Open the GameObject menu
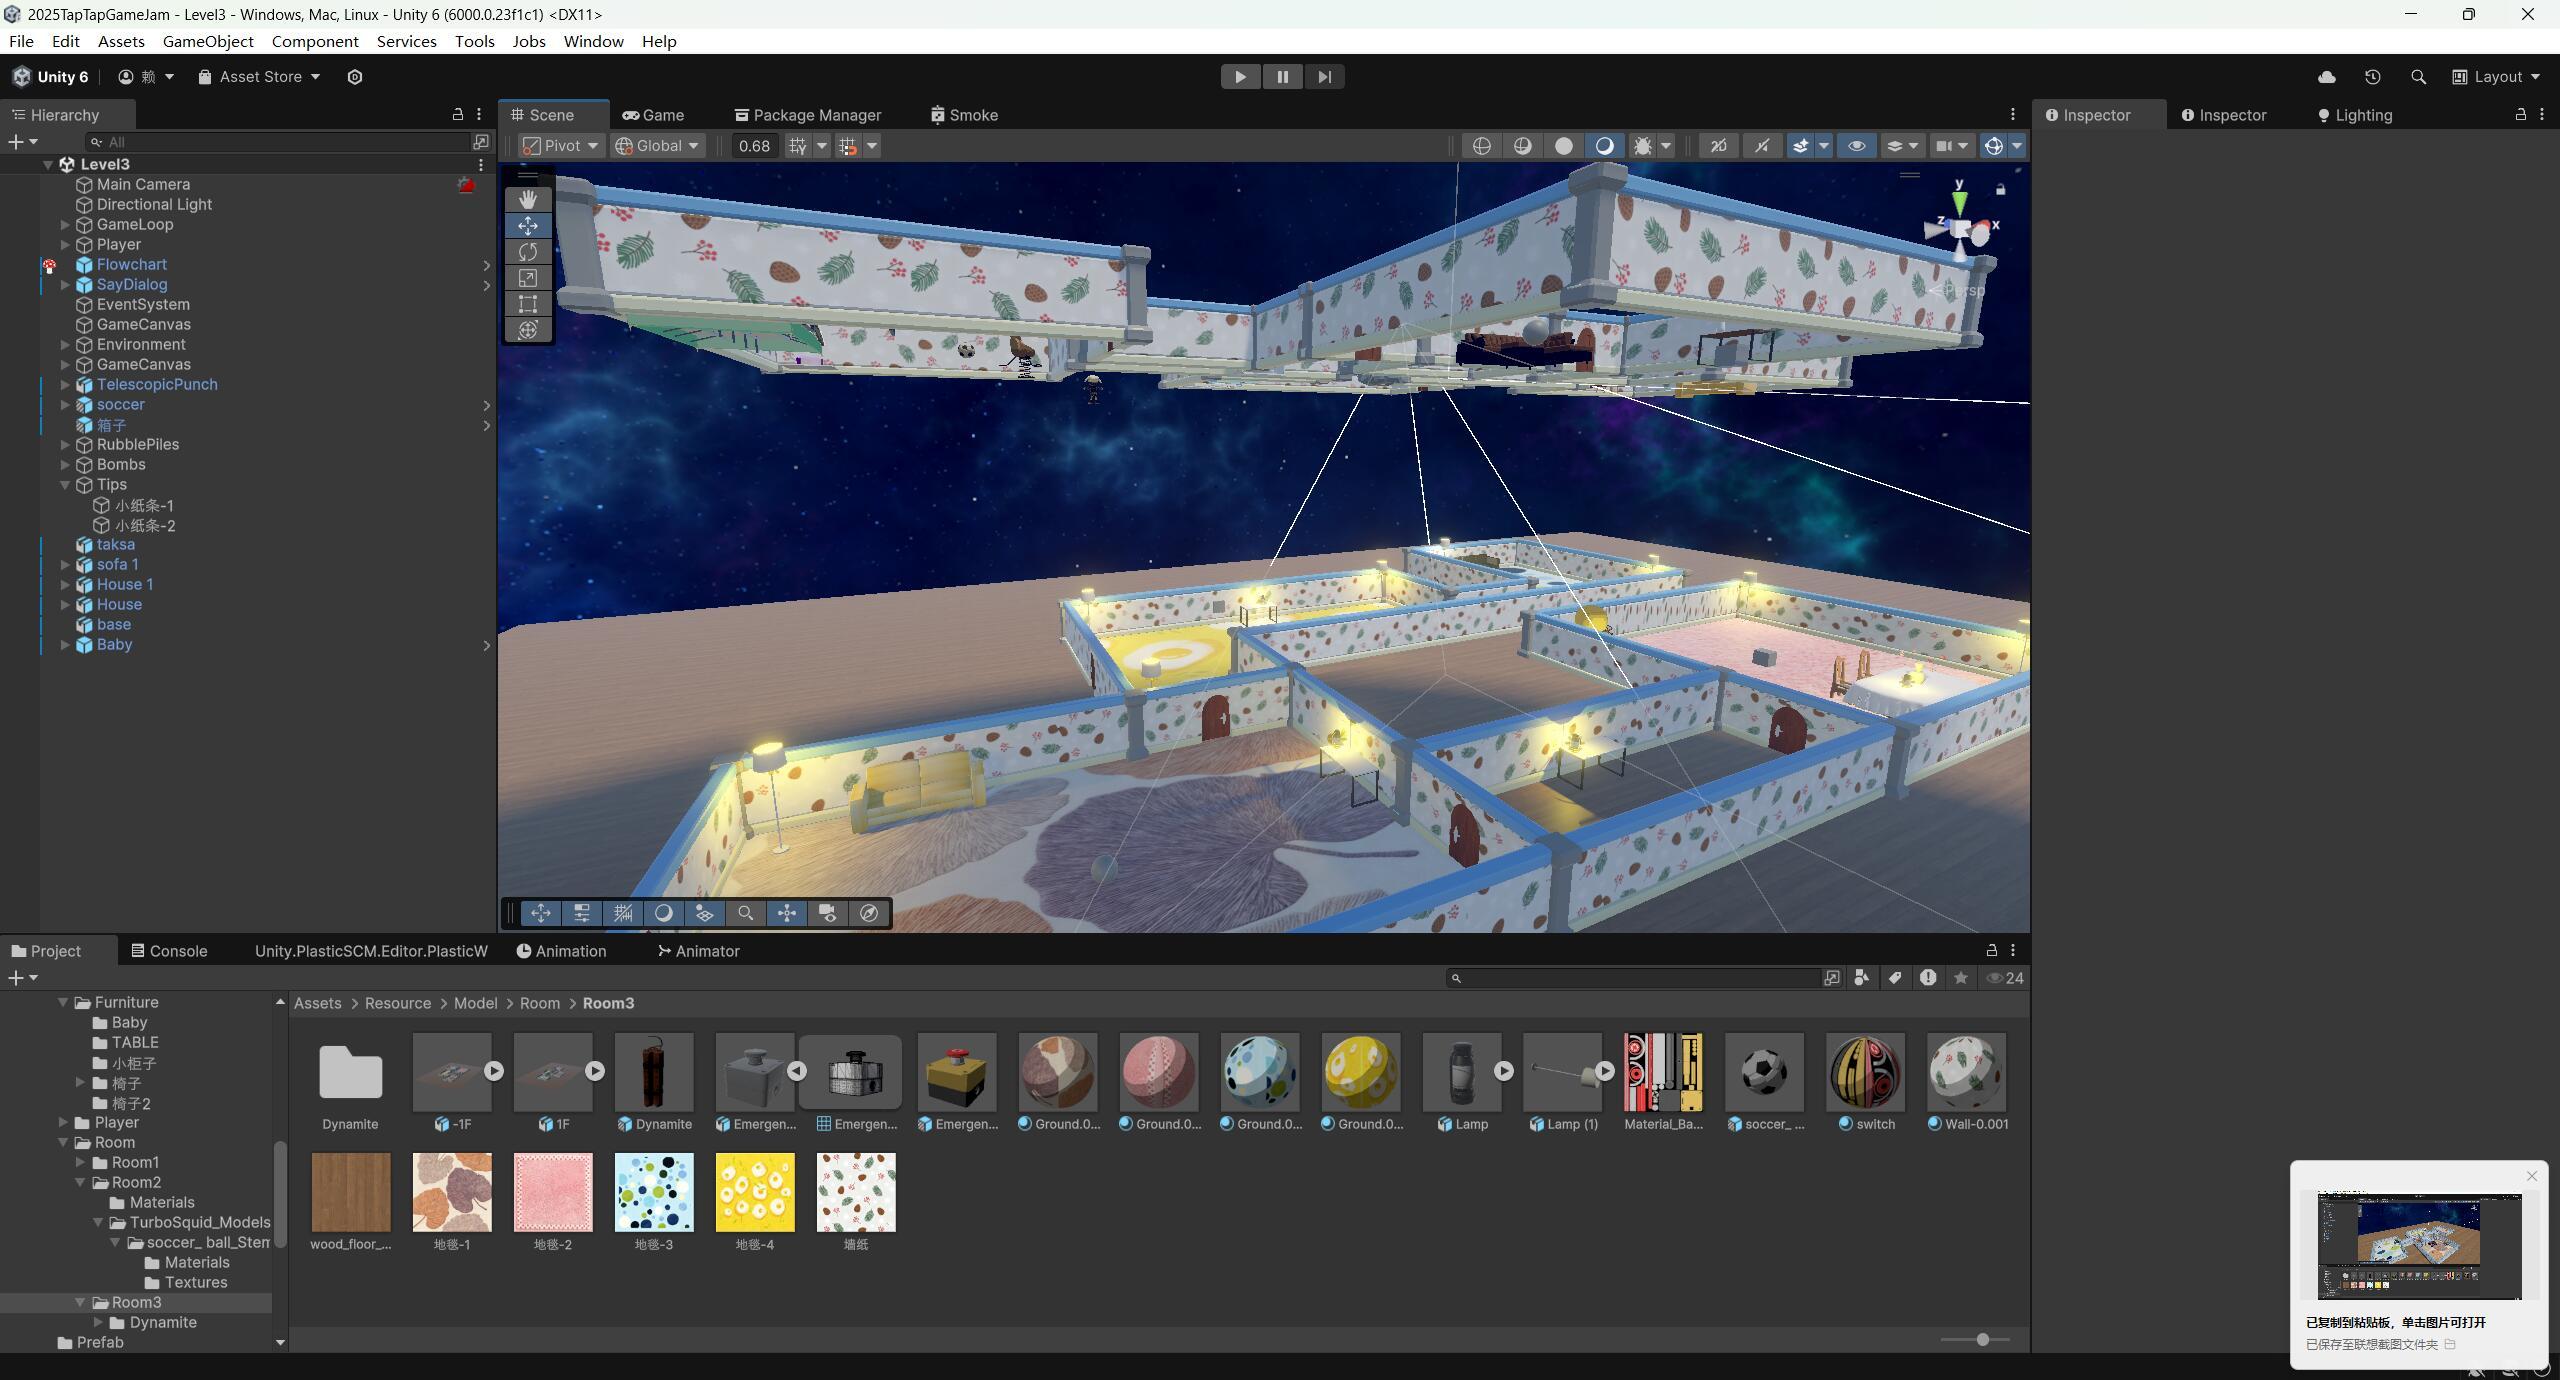The width and height of the screenshot is (2560, 1380). pos(208,41)
